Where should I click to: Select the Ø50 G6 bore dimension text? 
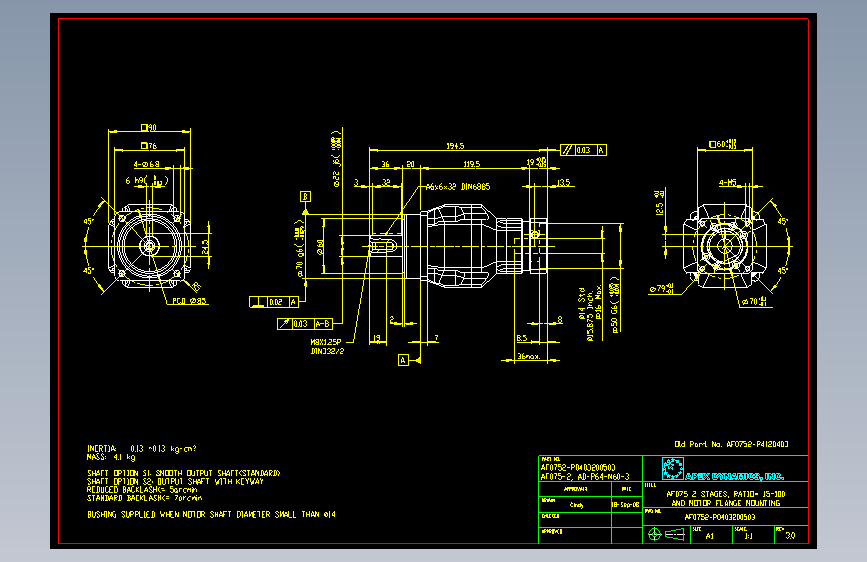coord(614,305)
